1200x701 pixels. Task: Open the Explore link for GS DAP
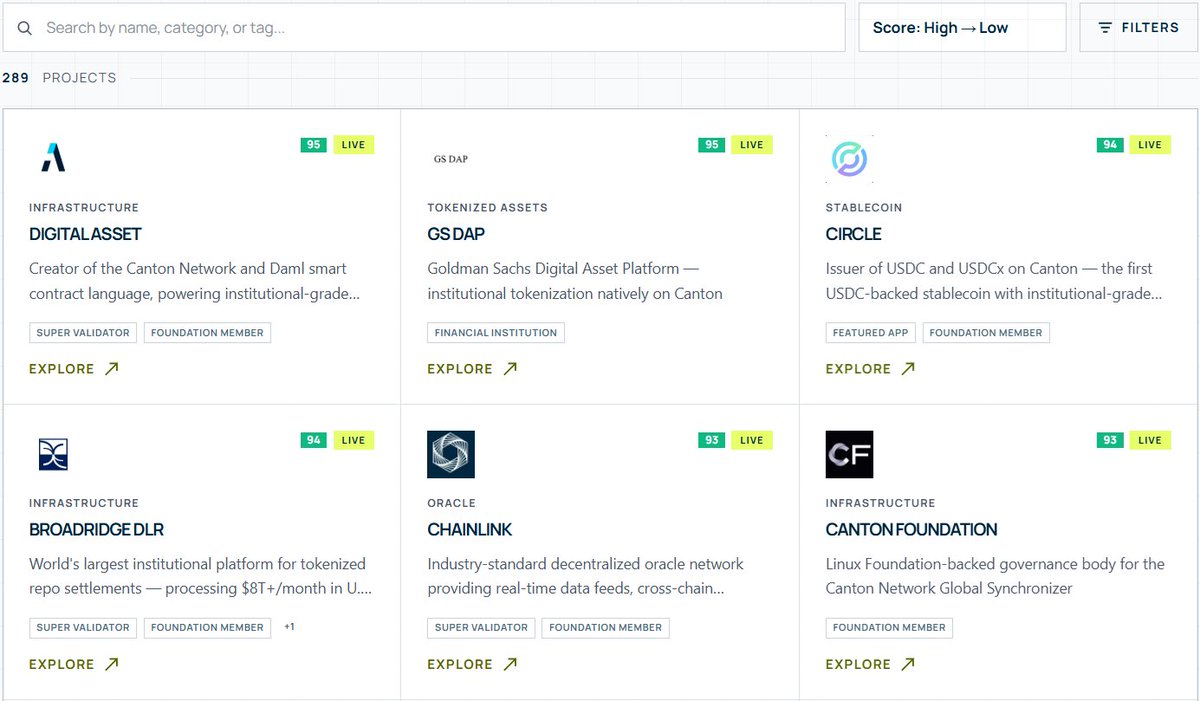472,369
